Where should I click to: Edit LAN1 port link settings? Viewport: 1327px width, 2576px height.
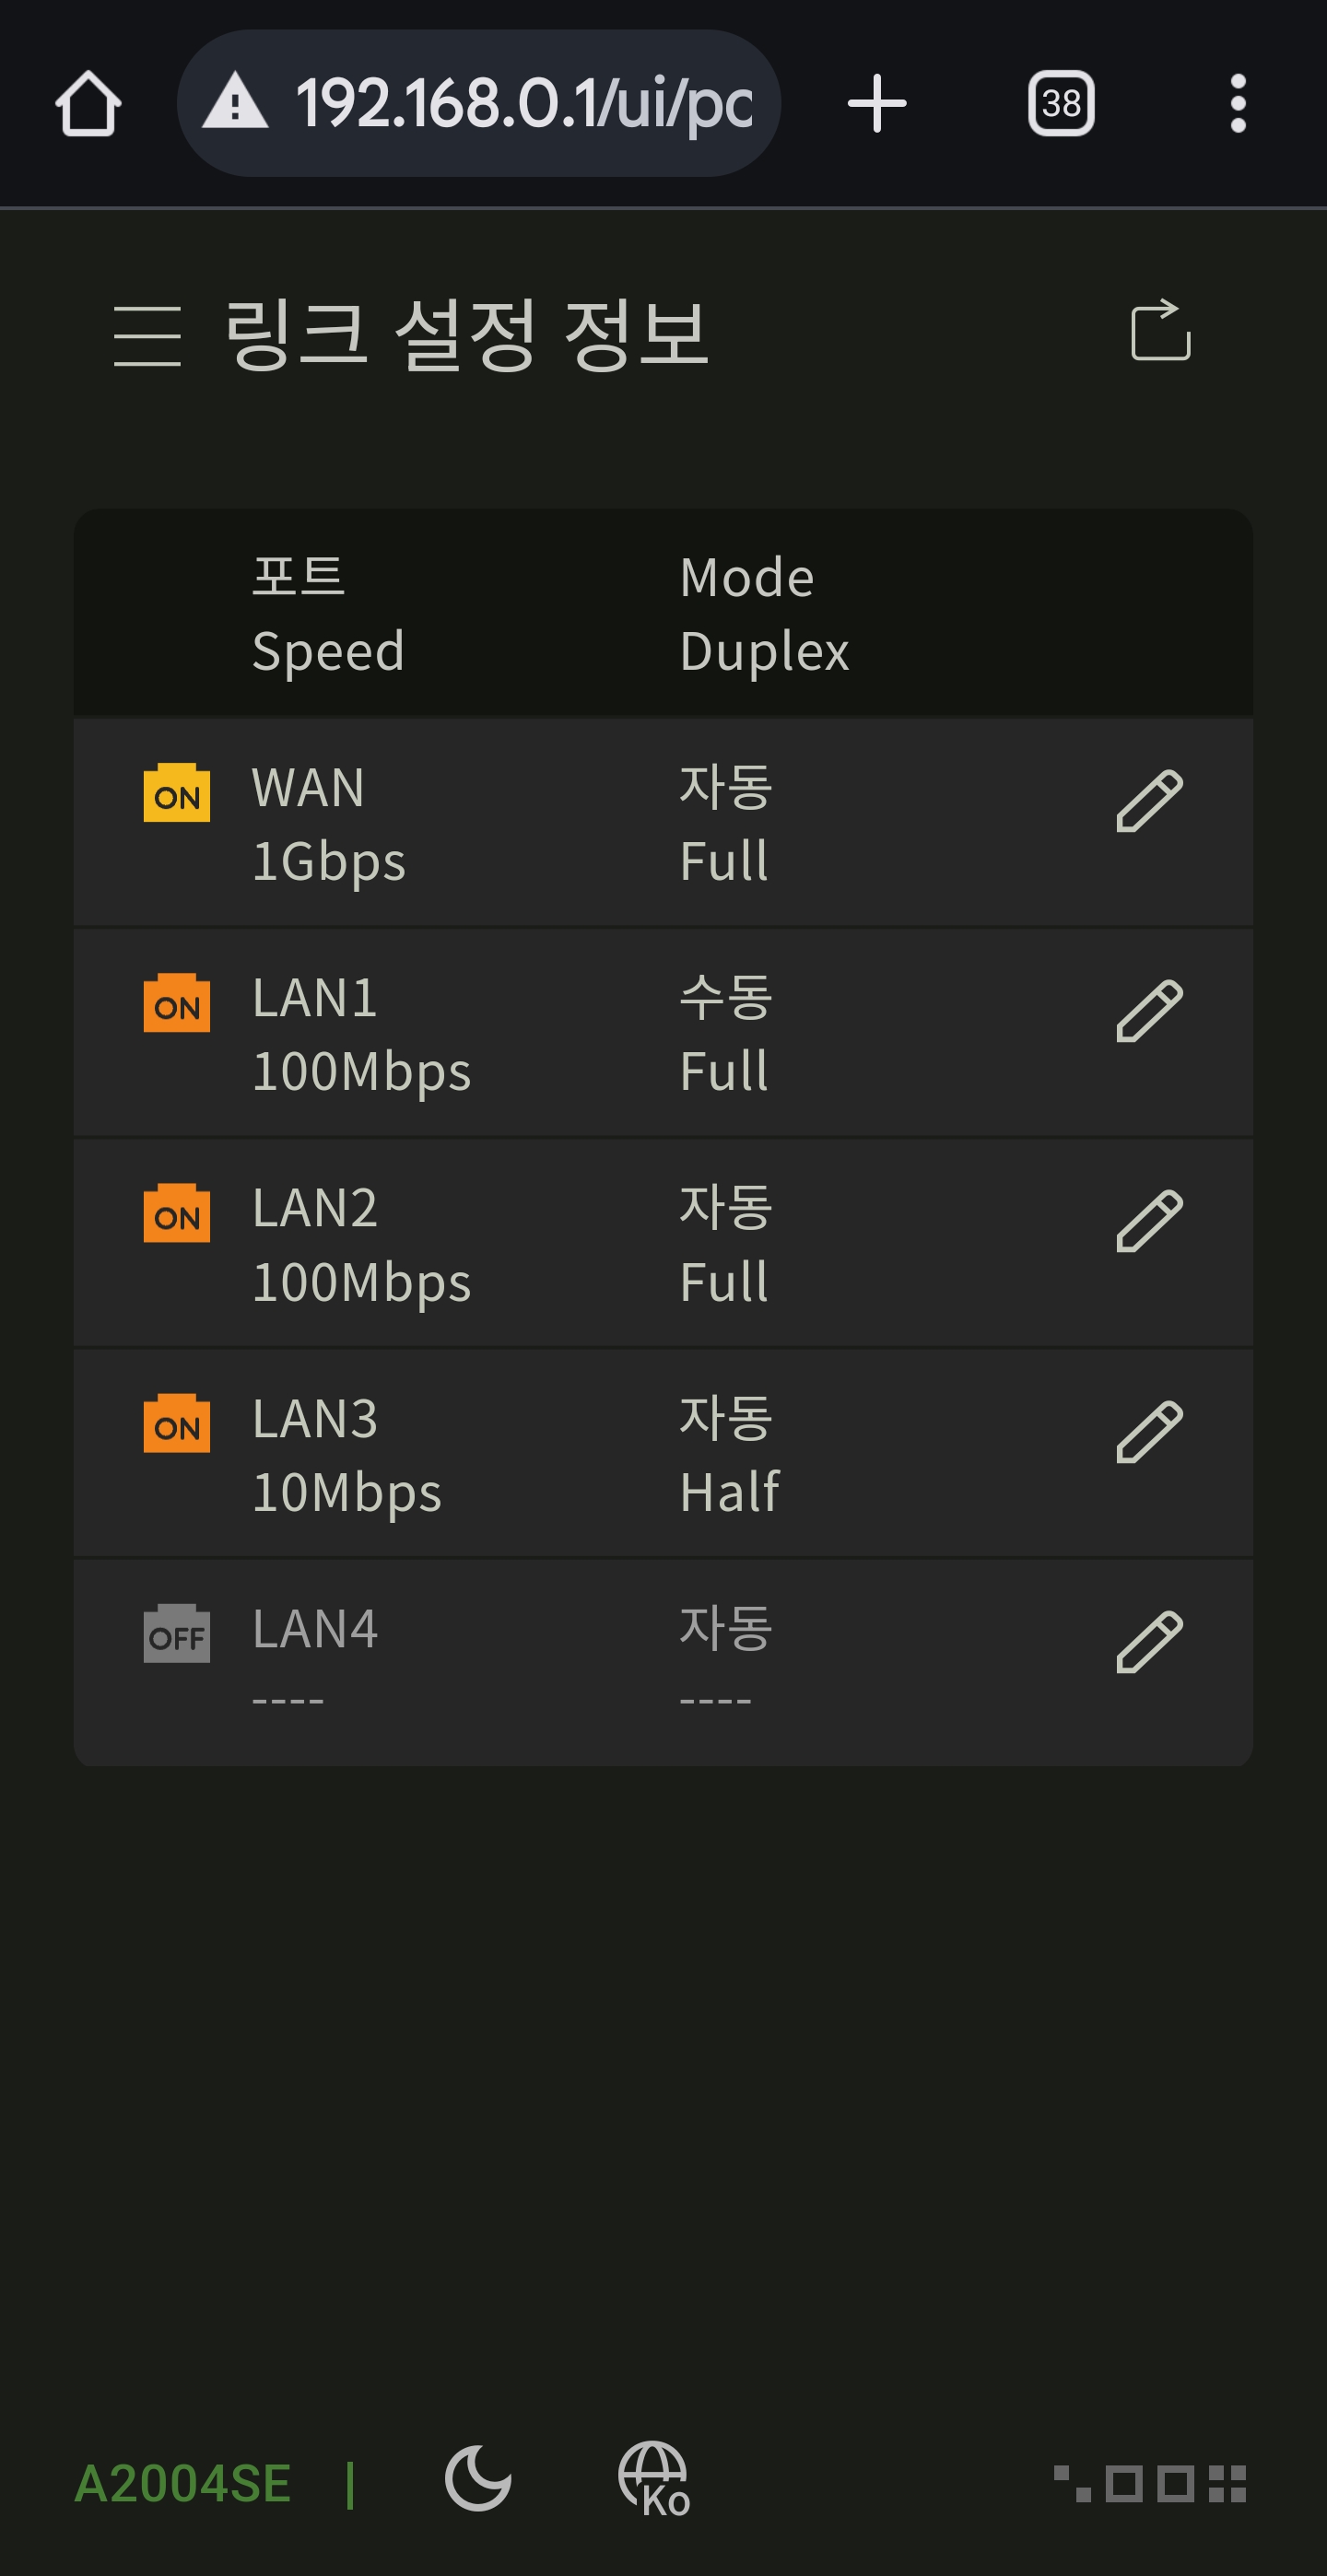tap(1150, 1011)
